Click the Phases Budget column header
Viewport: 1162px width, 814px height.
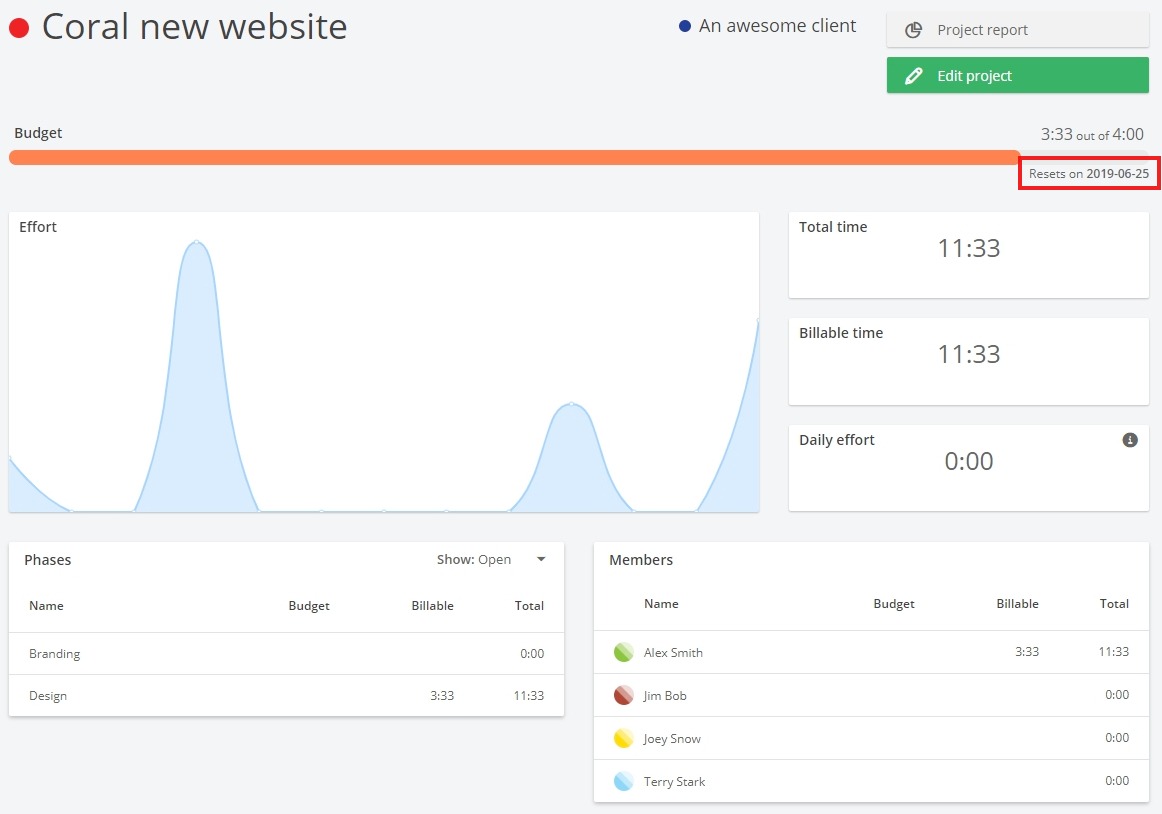[309, 606]
